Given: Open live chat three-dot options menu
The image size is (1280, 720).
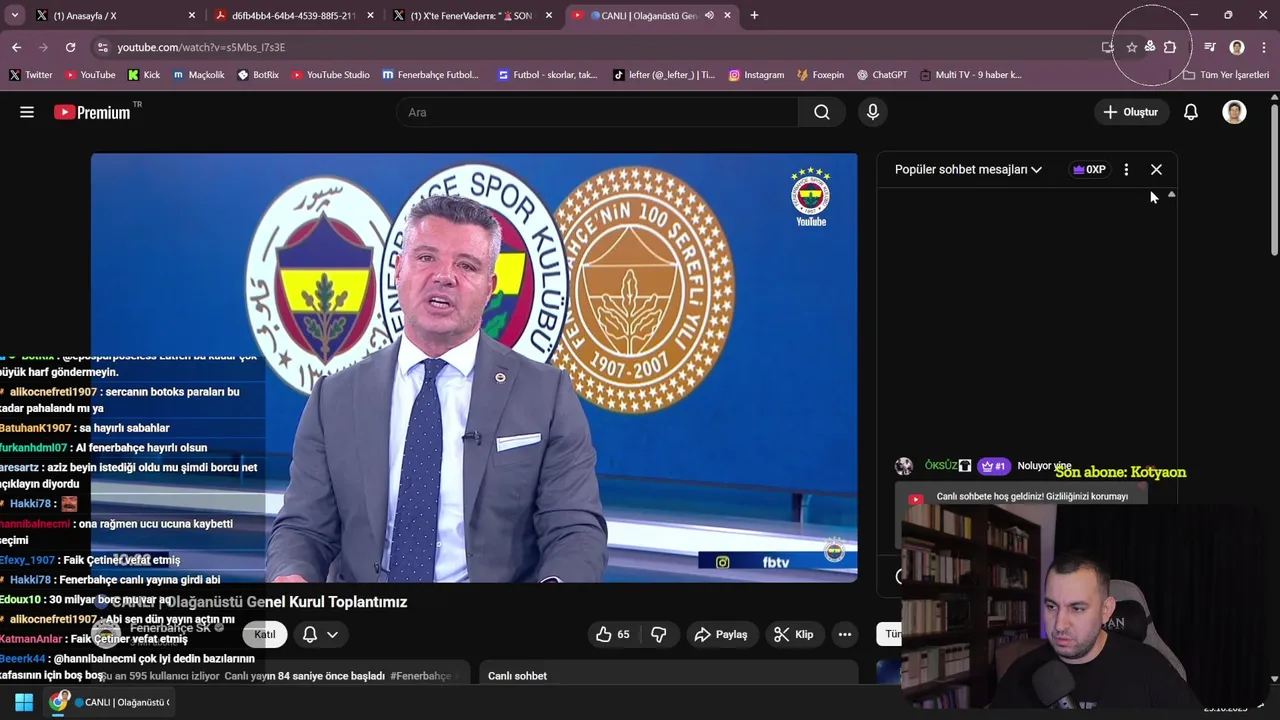Looking at the screenshot, I should pyautogui.click(x=1126, y=169).
